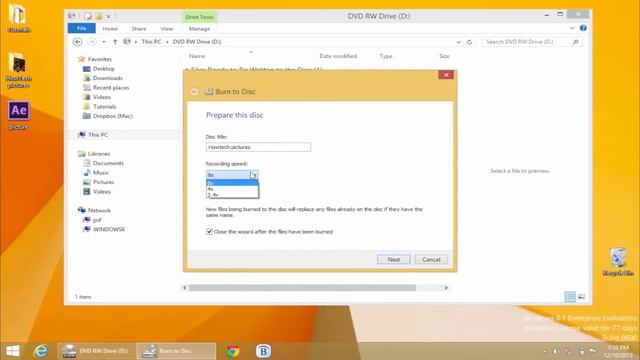640x360 pixels.
Task: Sort by the Type column header
Action: pos(386,56)
